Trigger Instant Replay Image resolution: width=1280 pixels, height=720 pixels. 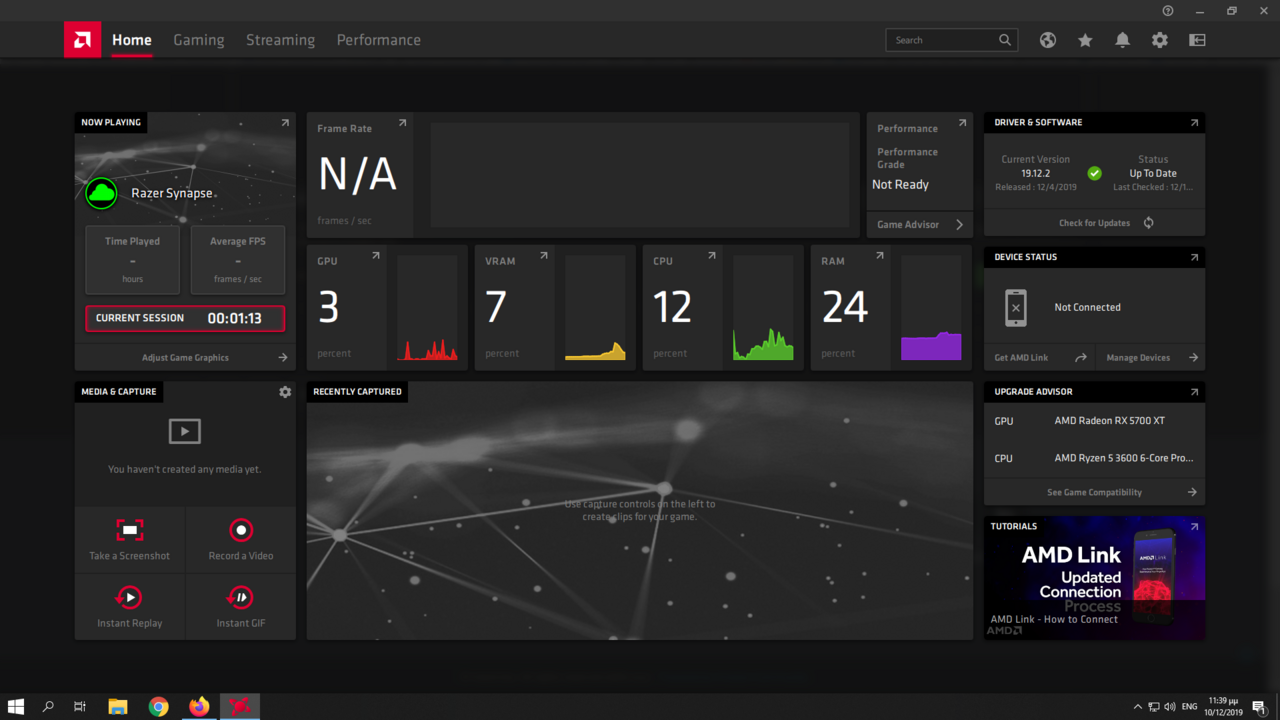pyautogui.click(x=130, y=607)
